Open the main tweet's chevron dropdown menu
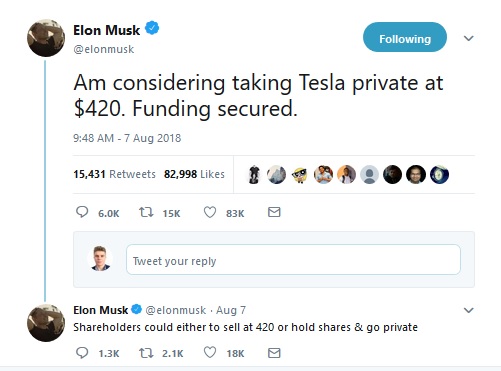Viewport: 501px width, 371px height. 468,38
